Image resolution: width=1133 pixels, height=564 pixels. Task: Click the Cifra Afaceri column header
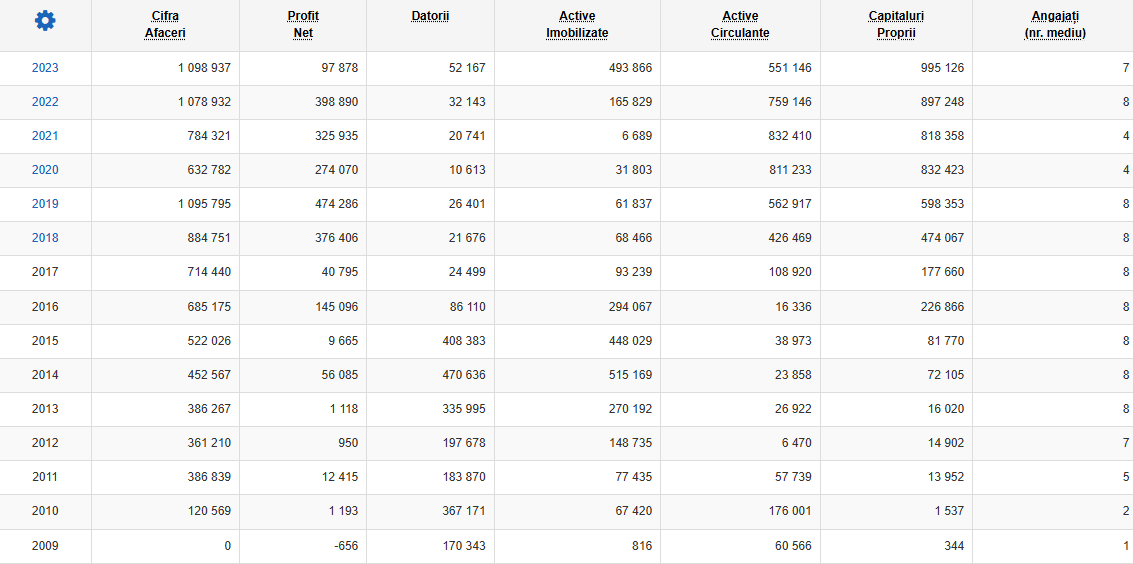click(x=165, y=24)
